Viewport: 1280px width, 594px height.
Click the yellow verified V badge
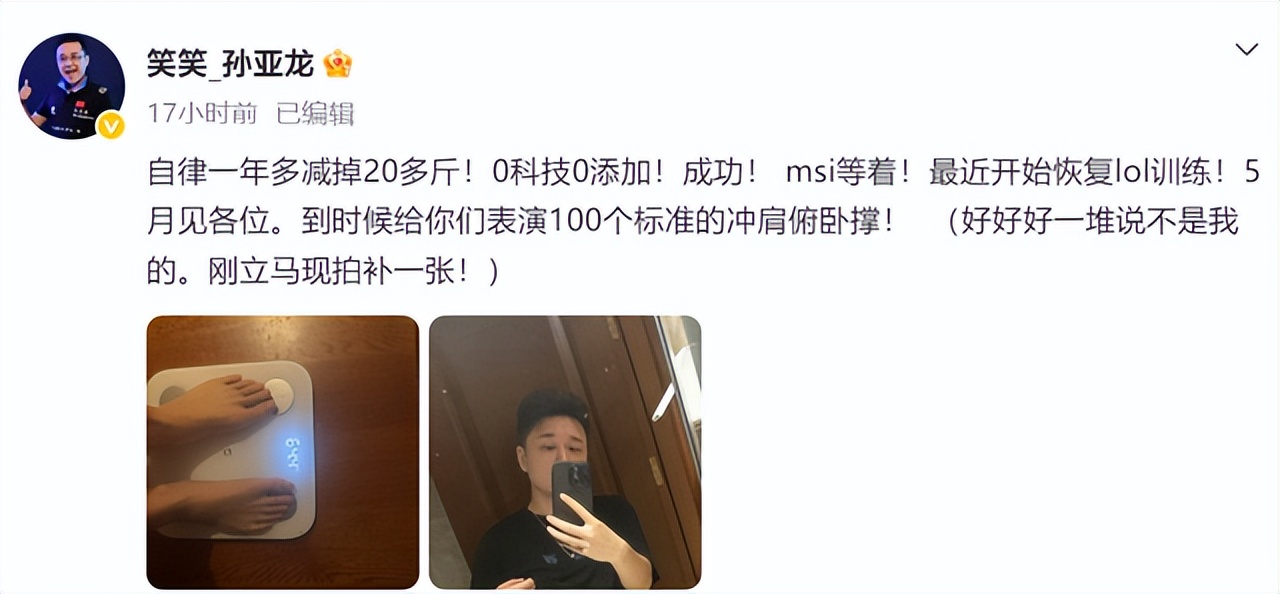tap(109, 125)
